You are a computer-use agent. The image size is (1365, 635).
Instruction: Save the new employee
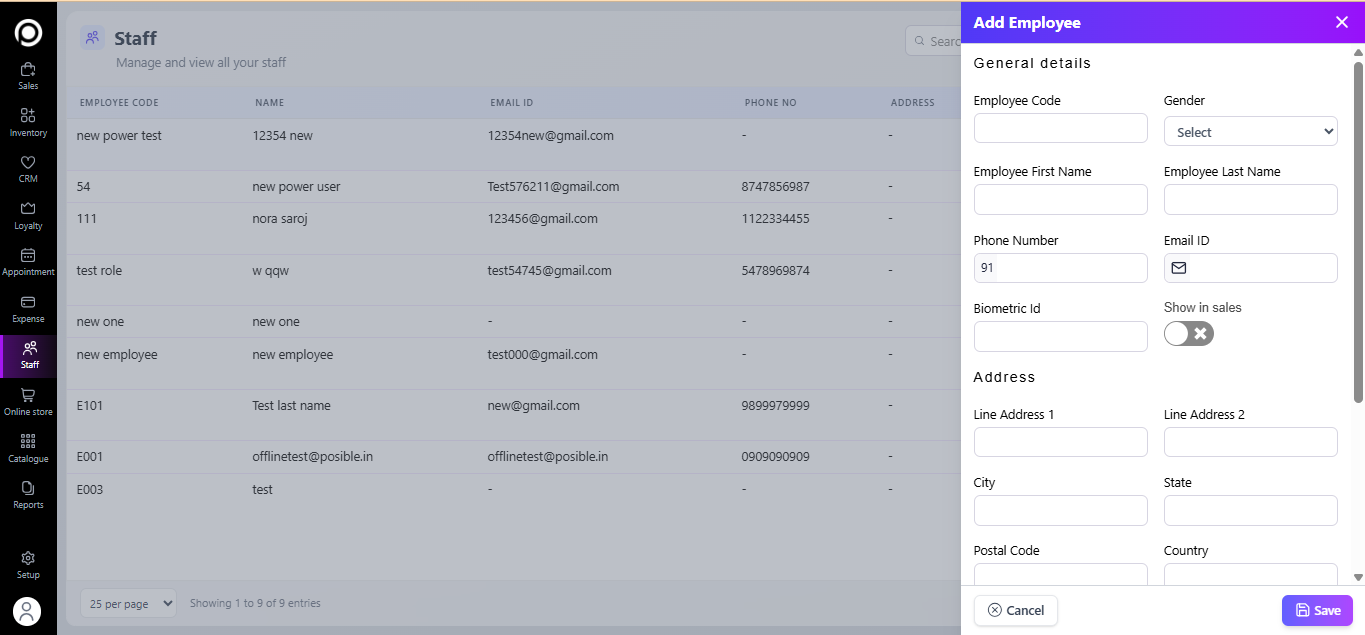(x=1317, y=610)
